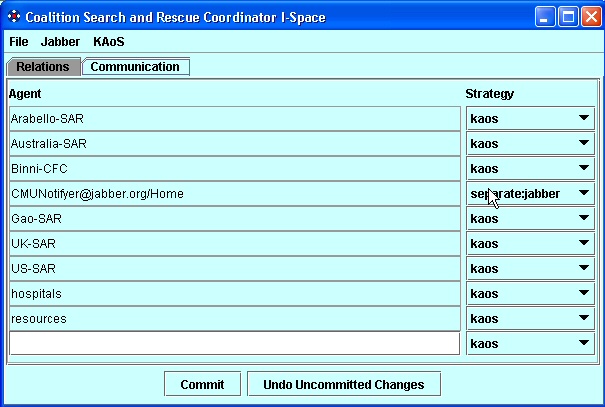This screenshot has width=605, height=407.
Task: Open strategy dropdown for hospitals
Action: pos(530,294)
